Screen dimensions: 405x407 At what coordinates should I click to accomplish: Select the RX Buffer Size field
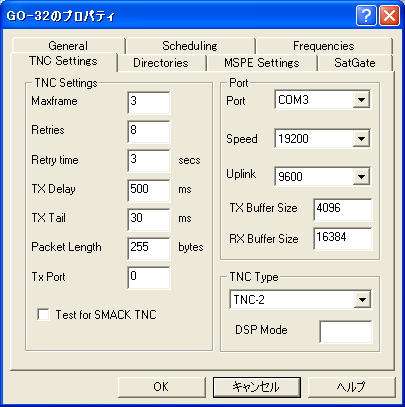click(342, 239)
